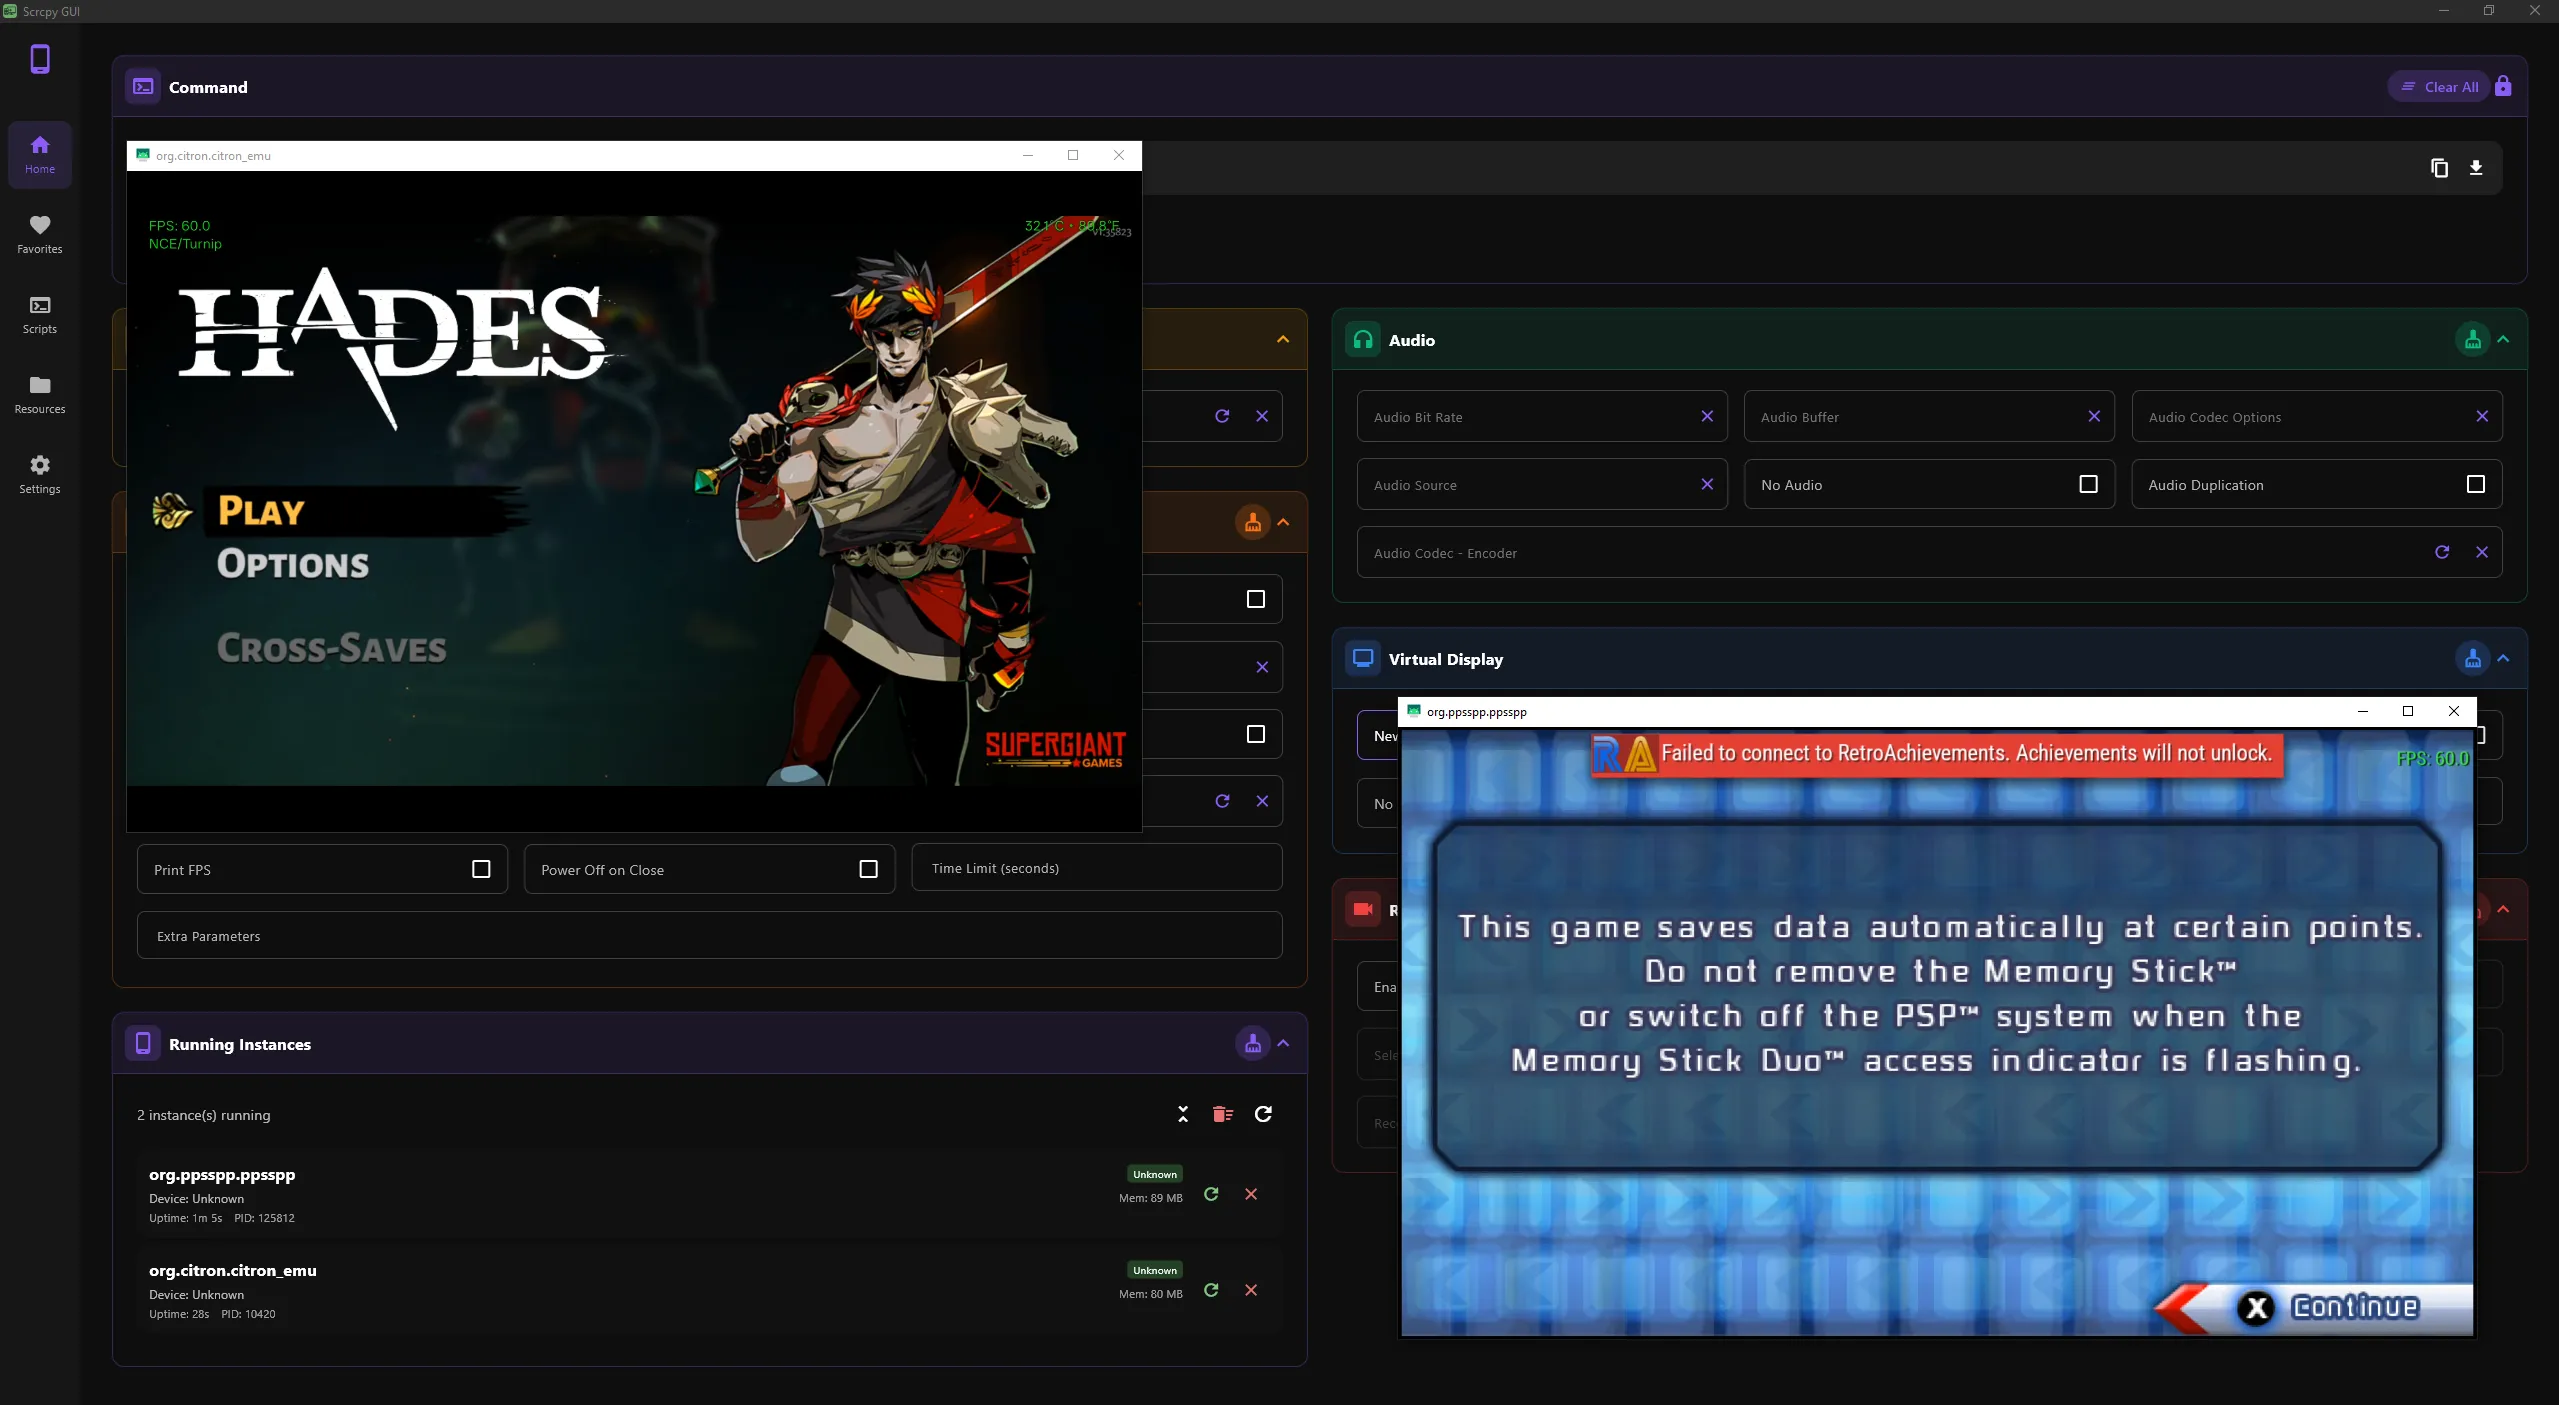
Task: Go to Scripts in the sidebar
Action: pyautogui.click(x=40, y=315)
